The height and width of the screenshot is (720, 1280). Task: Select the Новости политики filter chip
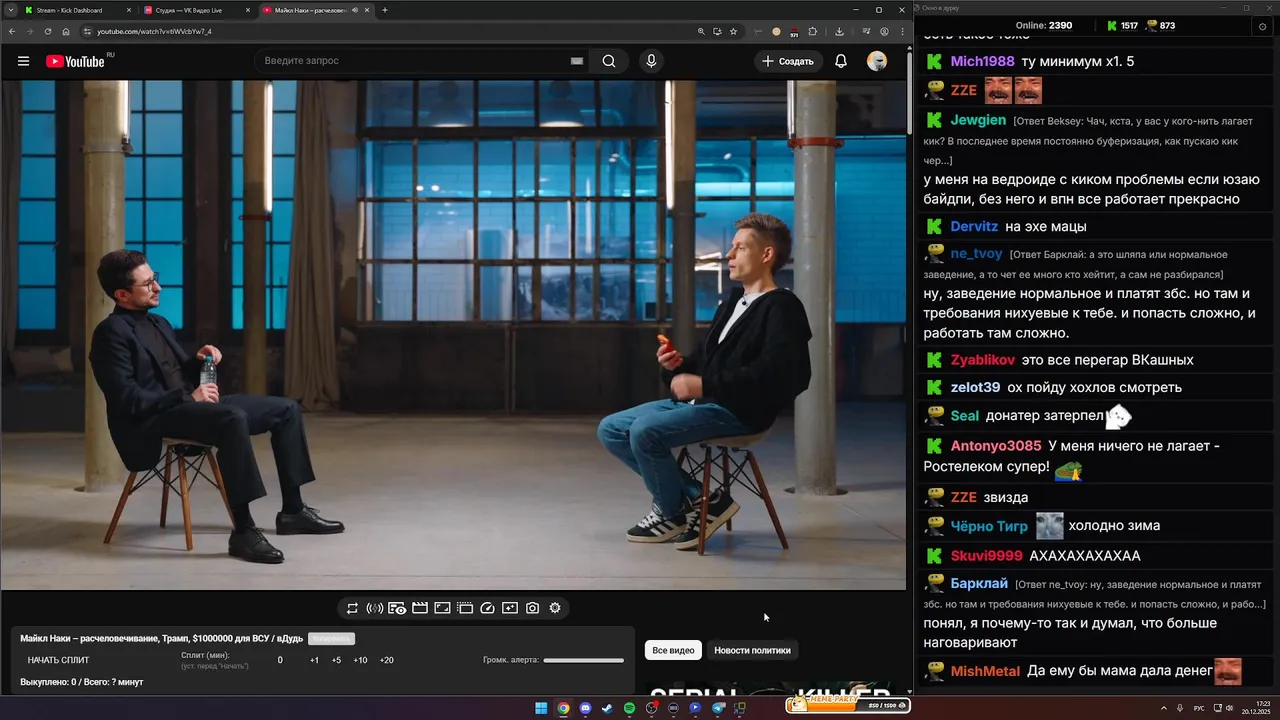(x=752, y=650)
